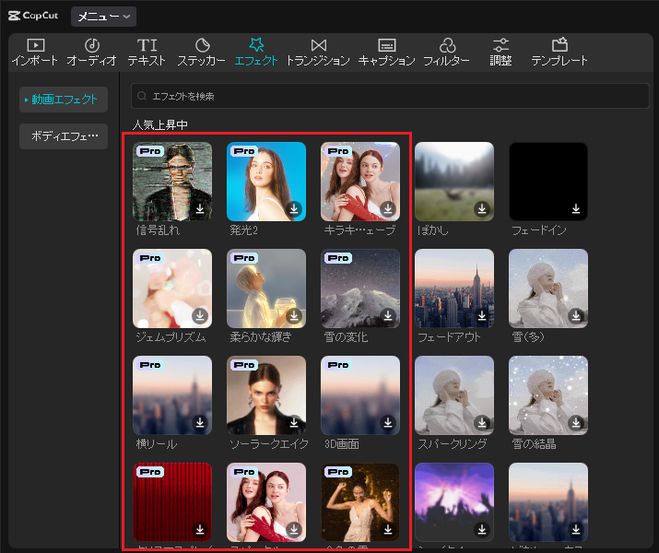Select the テキスト text tool

point(147,52)
